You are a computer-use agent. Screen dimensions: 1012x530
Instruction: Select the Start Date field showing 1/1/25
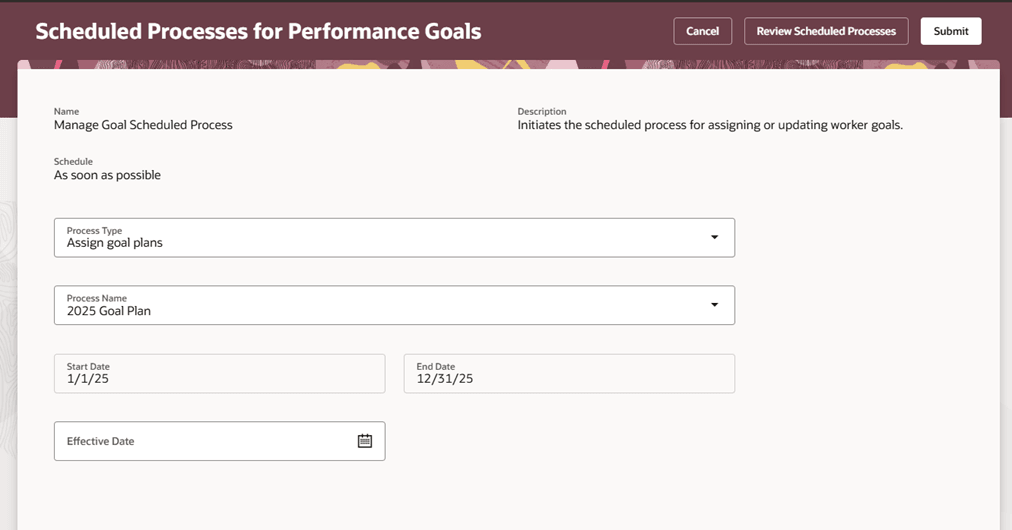point(219,373)
